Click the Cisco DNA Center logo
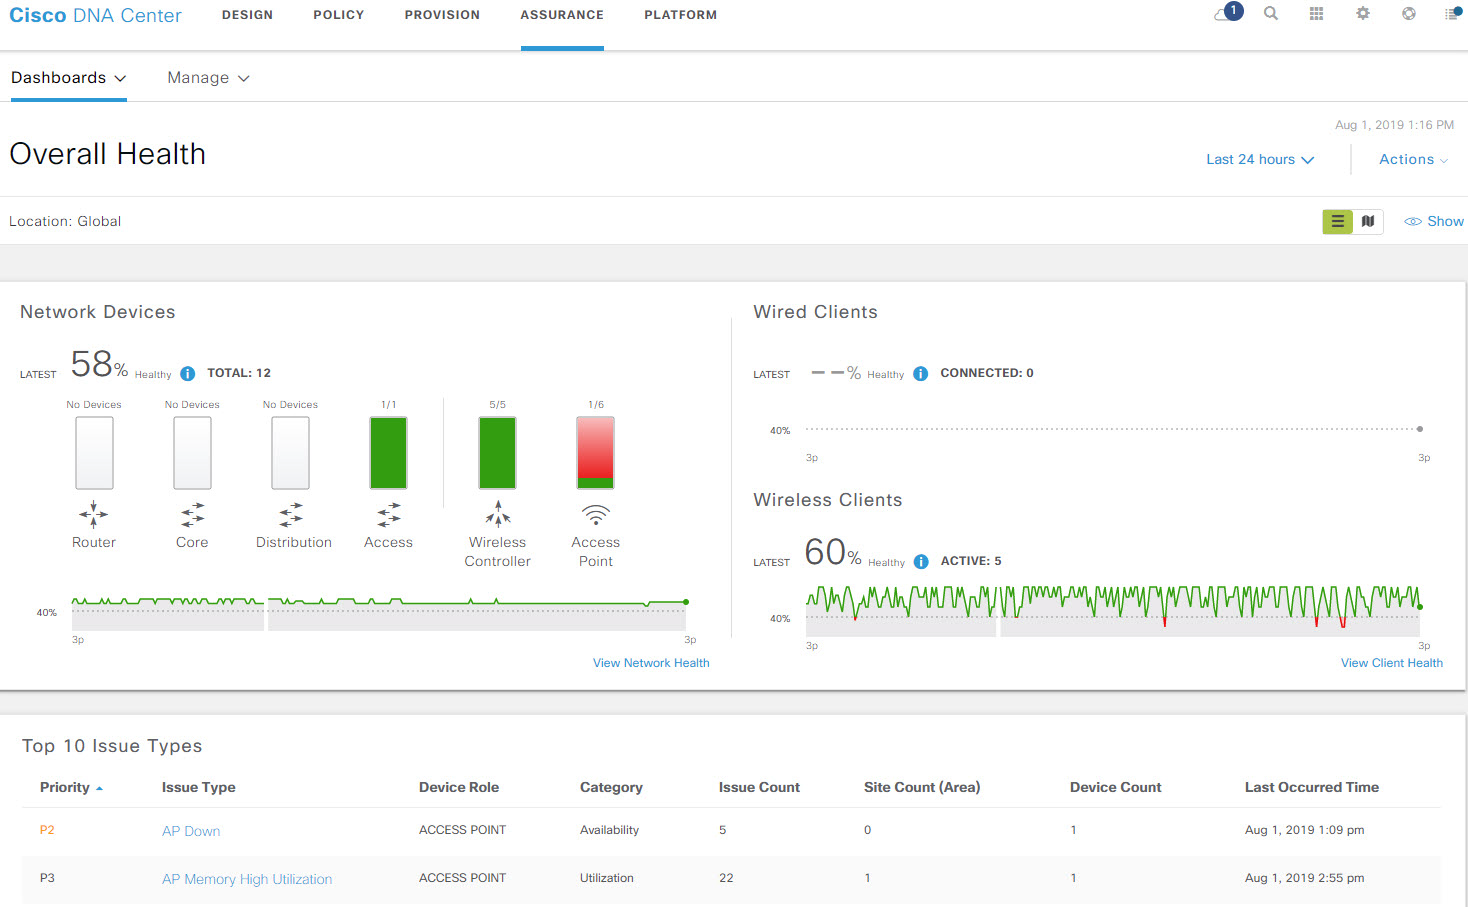Screen dimensions: 1468x907 click(x=95, y=16)
